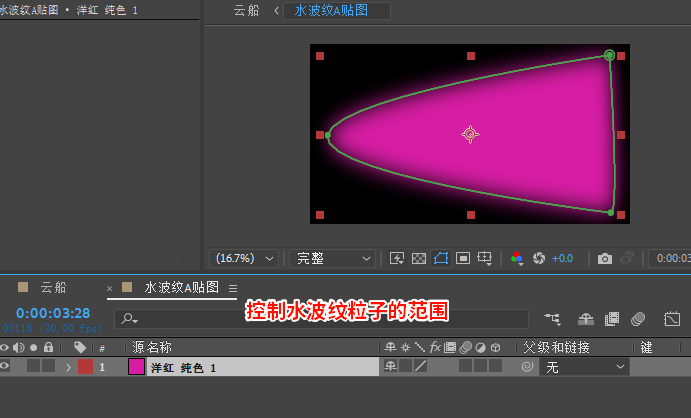Click the viewer bottom timecode display
This screenshot has height=418, width=691.
click(x=671, y=258)
